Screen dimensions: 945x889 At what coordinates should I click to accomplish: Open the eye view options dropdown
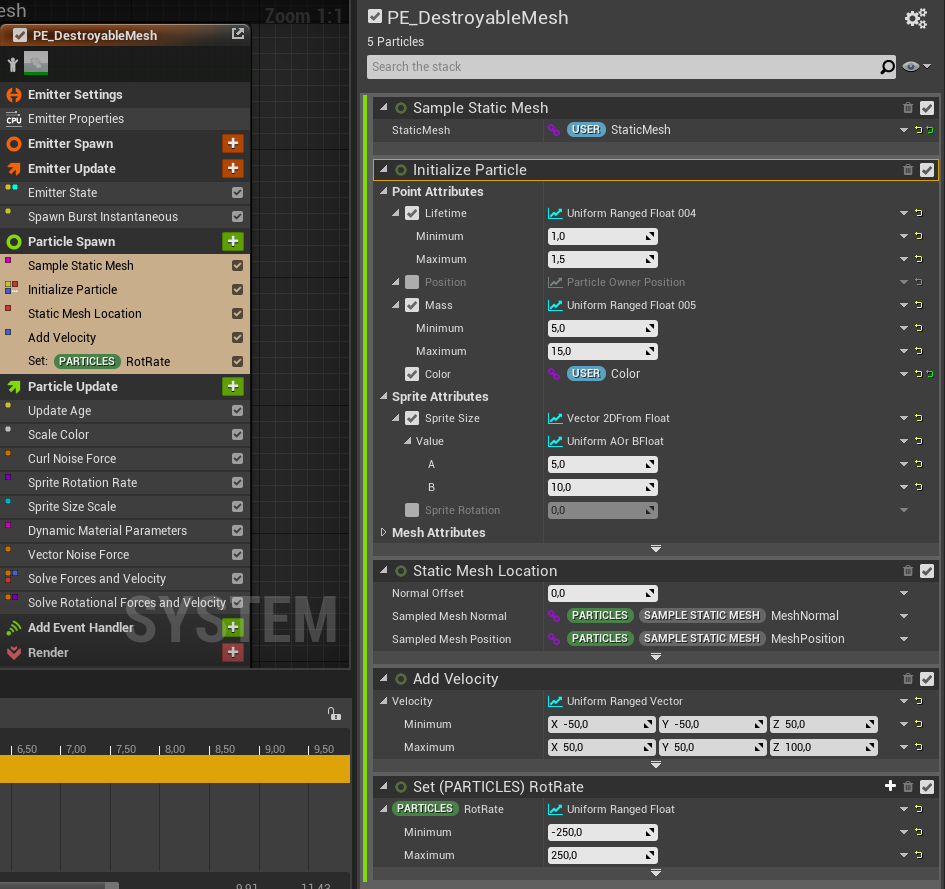click(916, 67)
